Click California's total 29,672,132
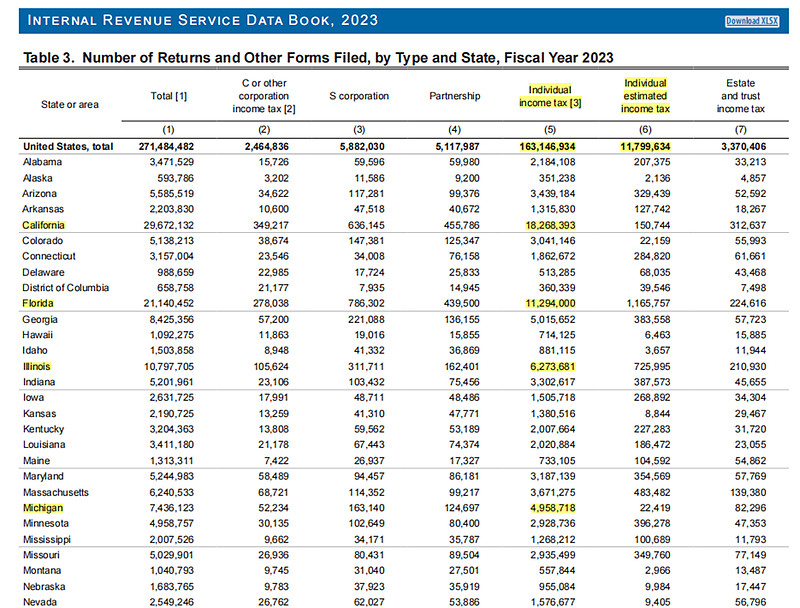Viewport: 800px width, 608px height. 169,225
